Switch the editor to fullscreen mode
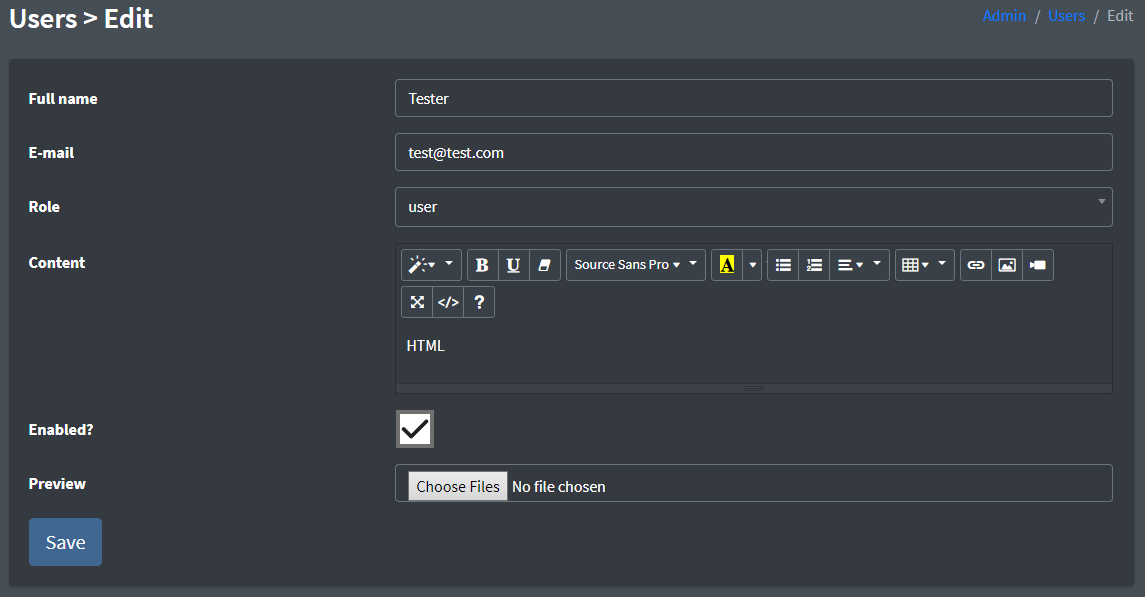Screen dimensions: 1145x597 coord(417,301)
